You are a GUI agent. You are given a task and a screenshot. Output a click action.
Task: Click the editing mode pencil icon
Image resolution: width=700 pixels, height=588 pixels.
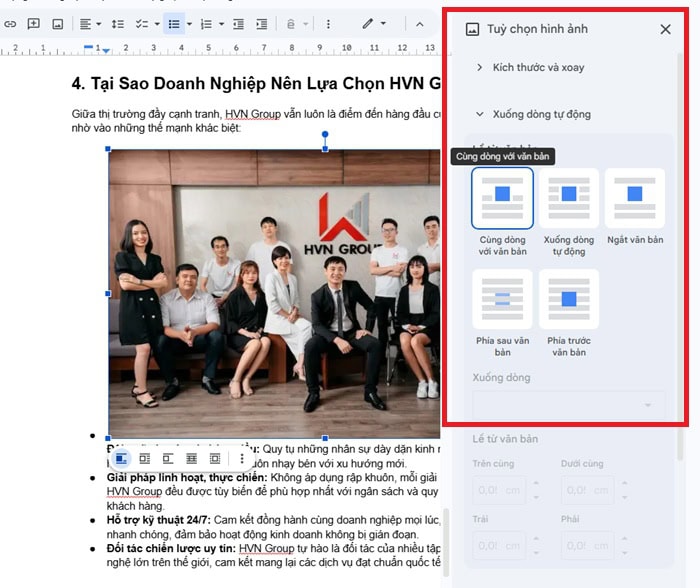point(367,24)
